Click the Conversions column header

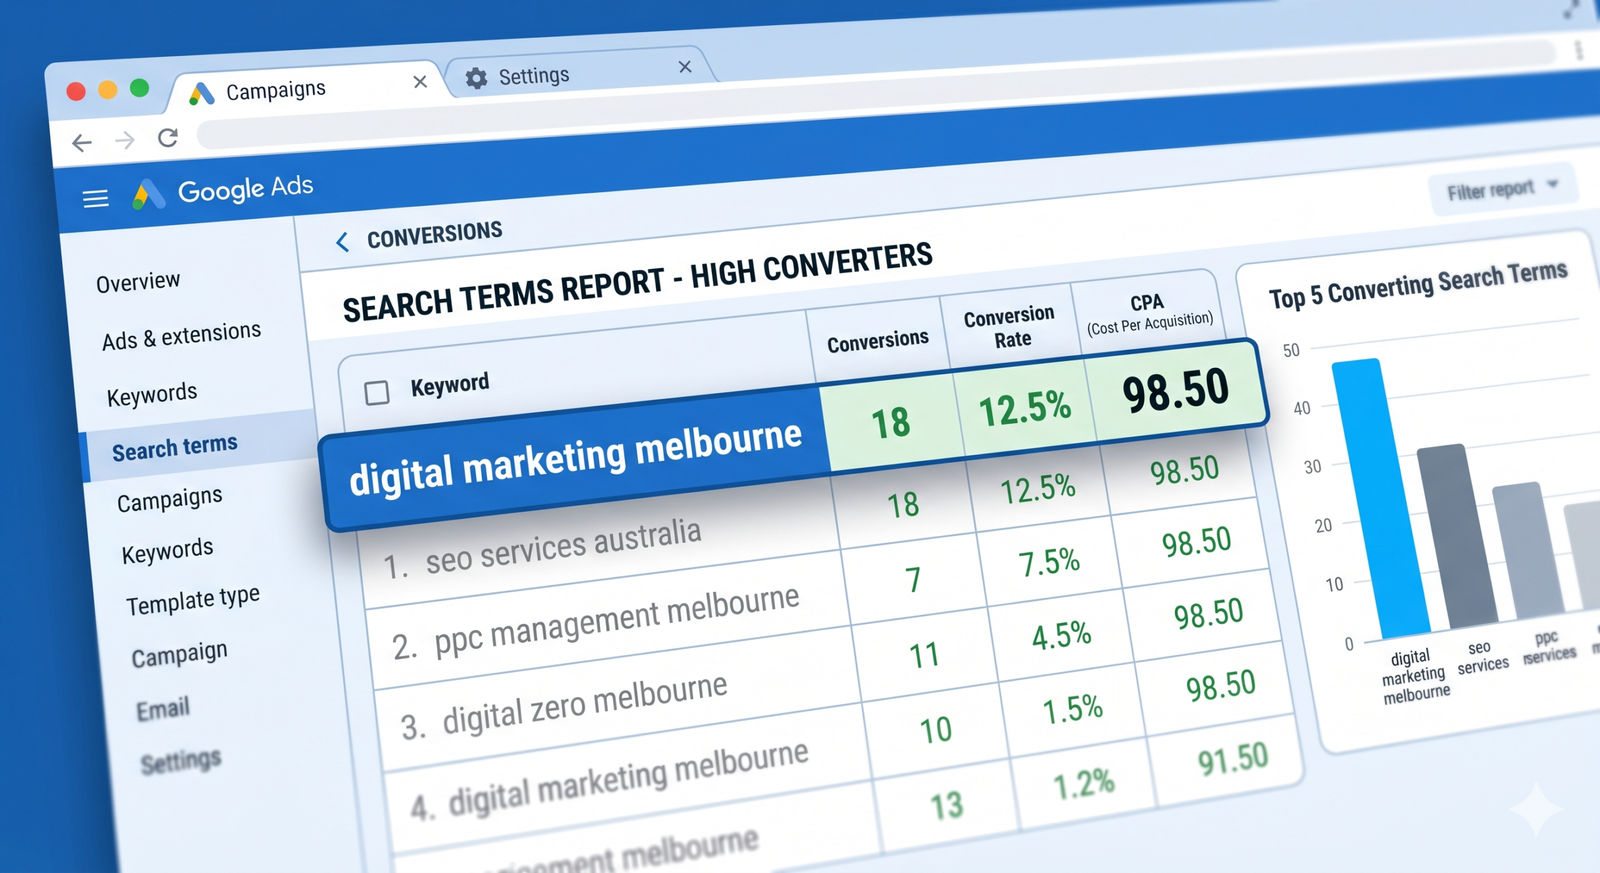[x=878, y=341]
